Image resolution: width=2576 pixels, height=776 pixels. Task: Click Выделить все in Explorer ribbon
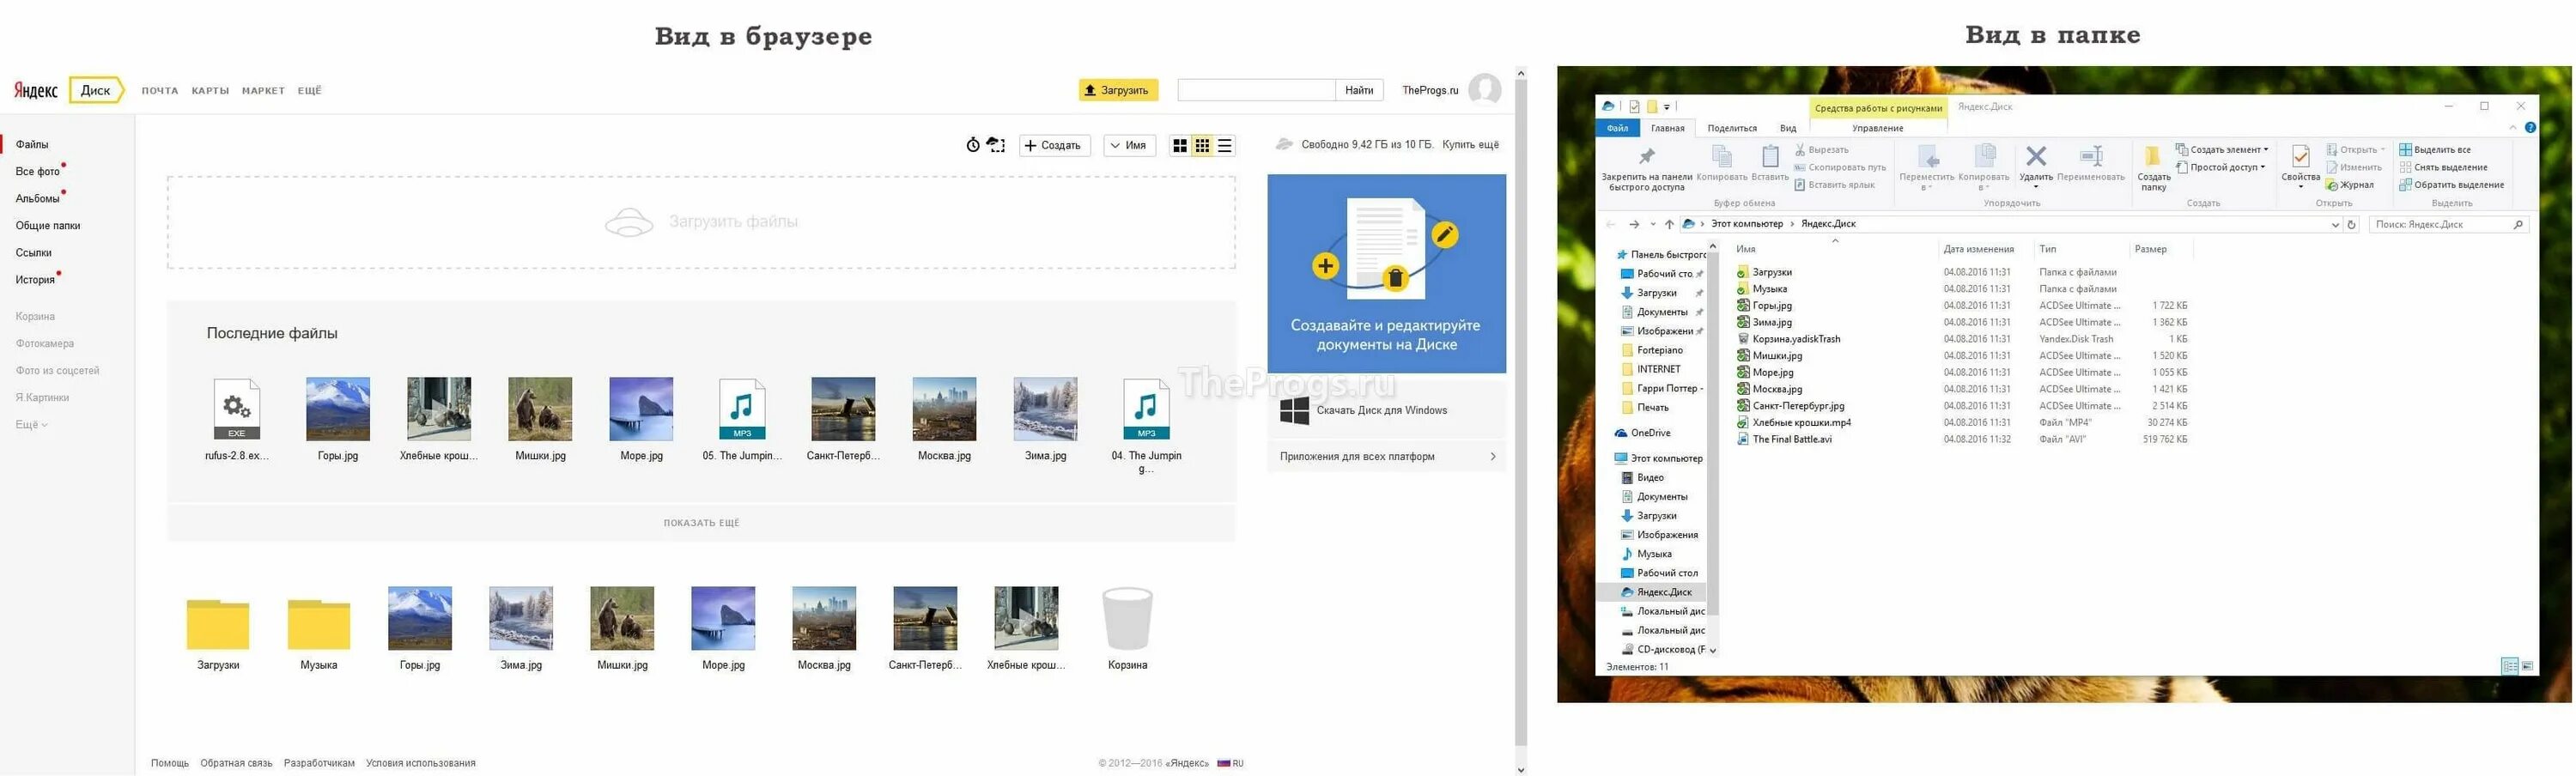coord(2434,150)
